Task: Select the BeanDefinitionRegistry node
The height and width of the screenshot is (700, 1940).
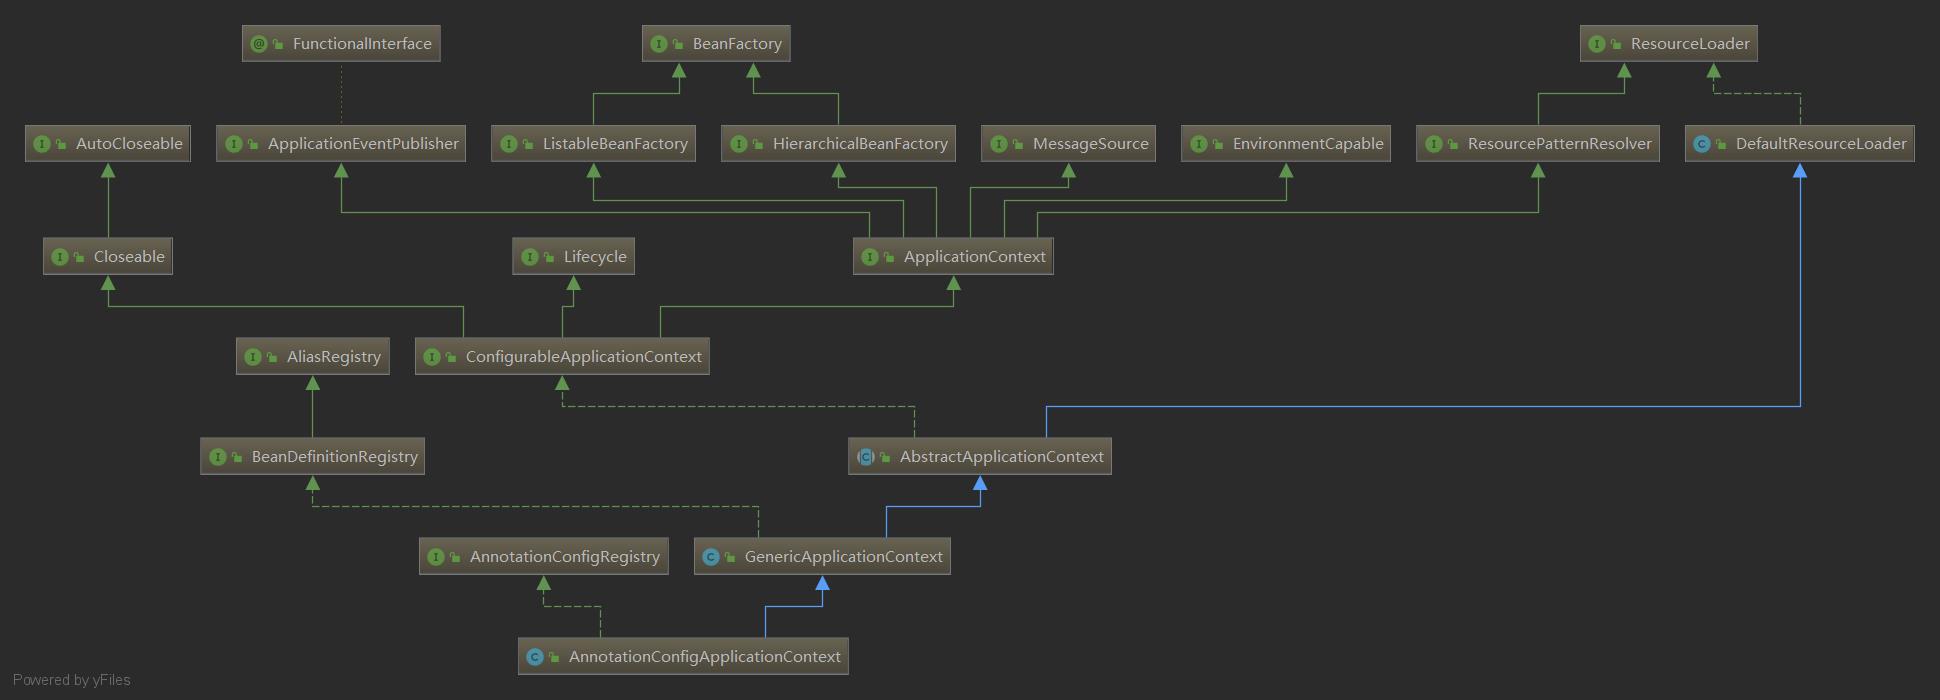Action: pos(312,457)
